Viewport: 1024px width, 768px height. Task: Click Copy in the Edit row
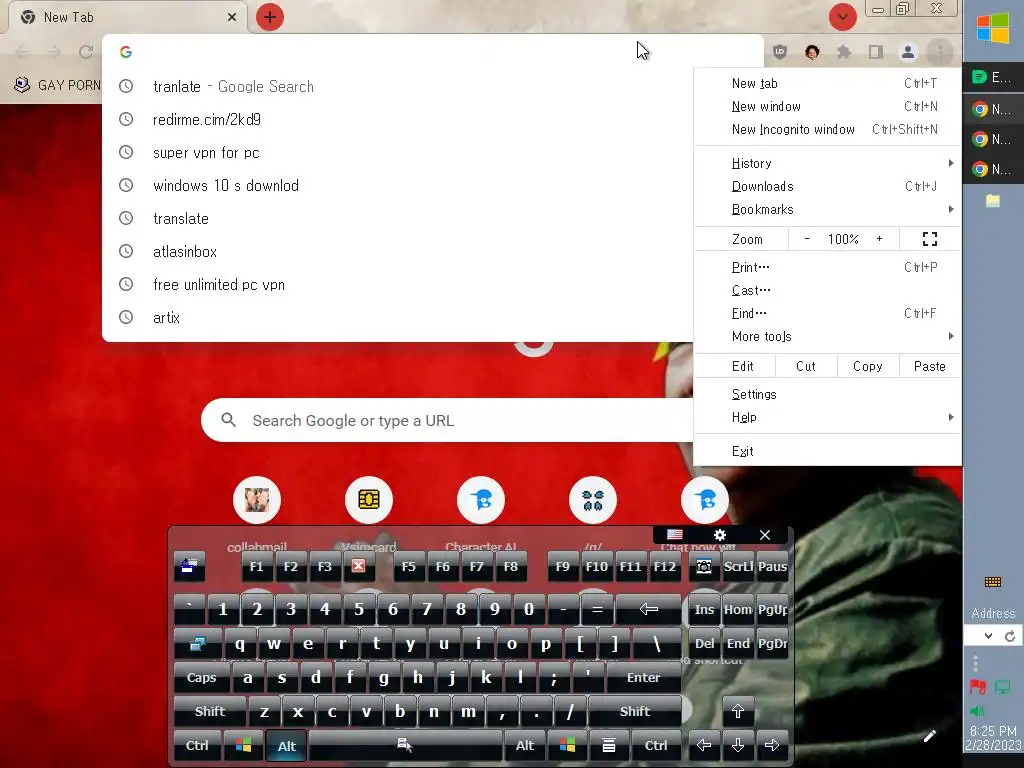coord(868,366)
